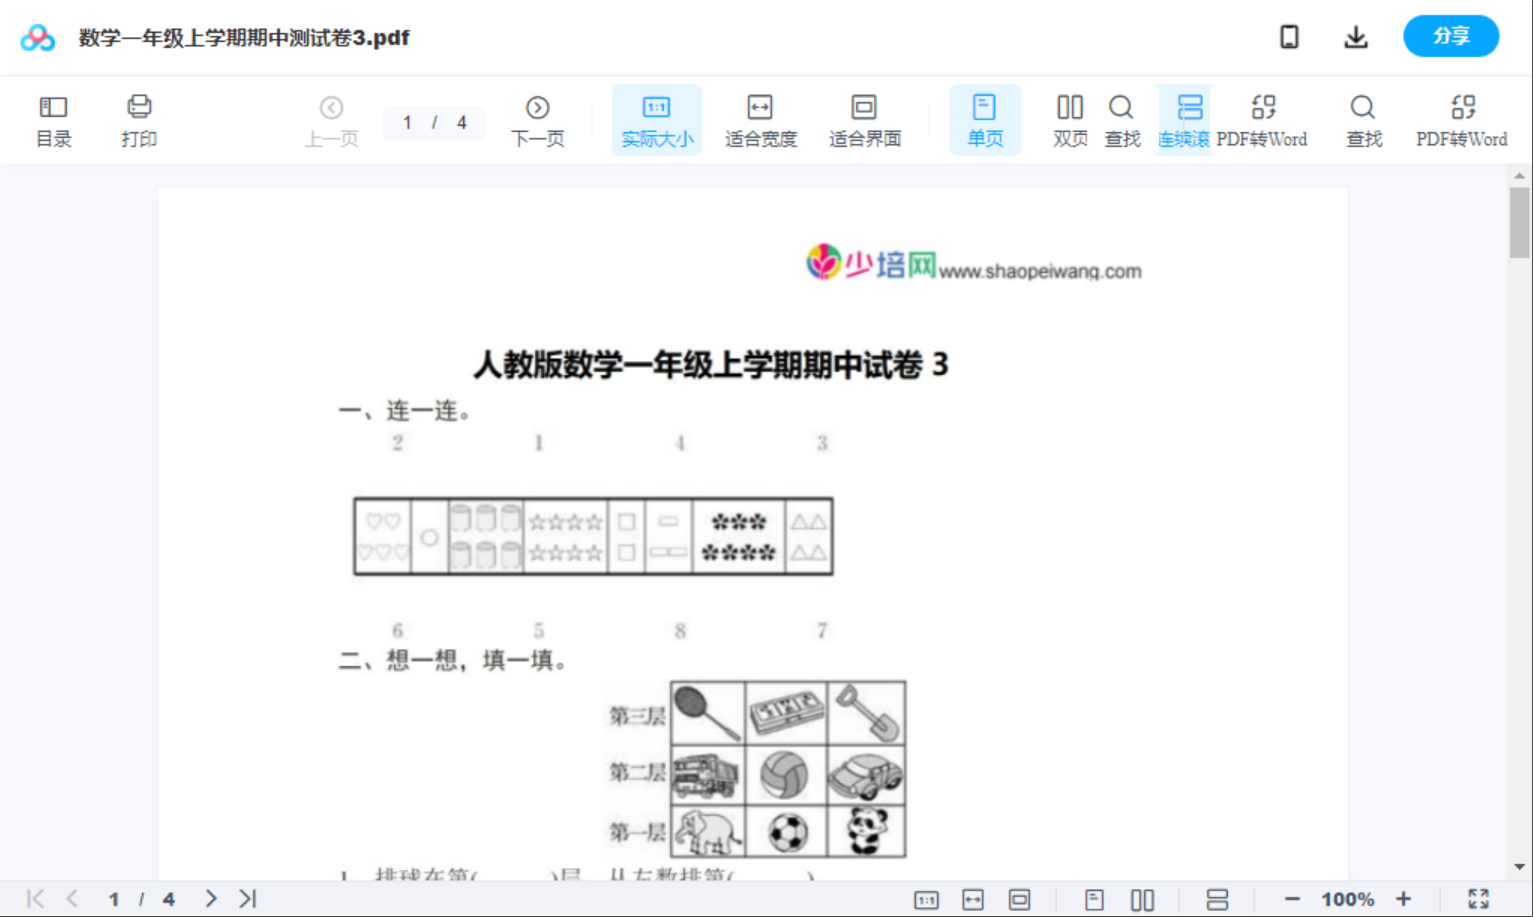
Task: Activate the fullscreen icon in bottom bar
Action: tap(1479, 898)
